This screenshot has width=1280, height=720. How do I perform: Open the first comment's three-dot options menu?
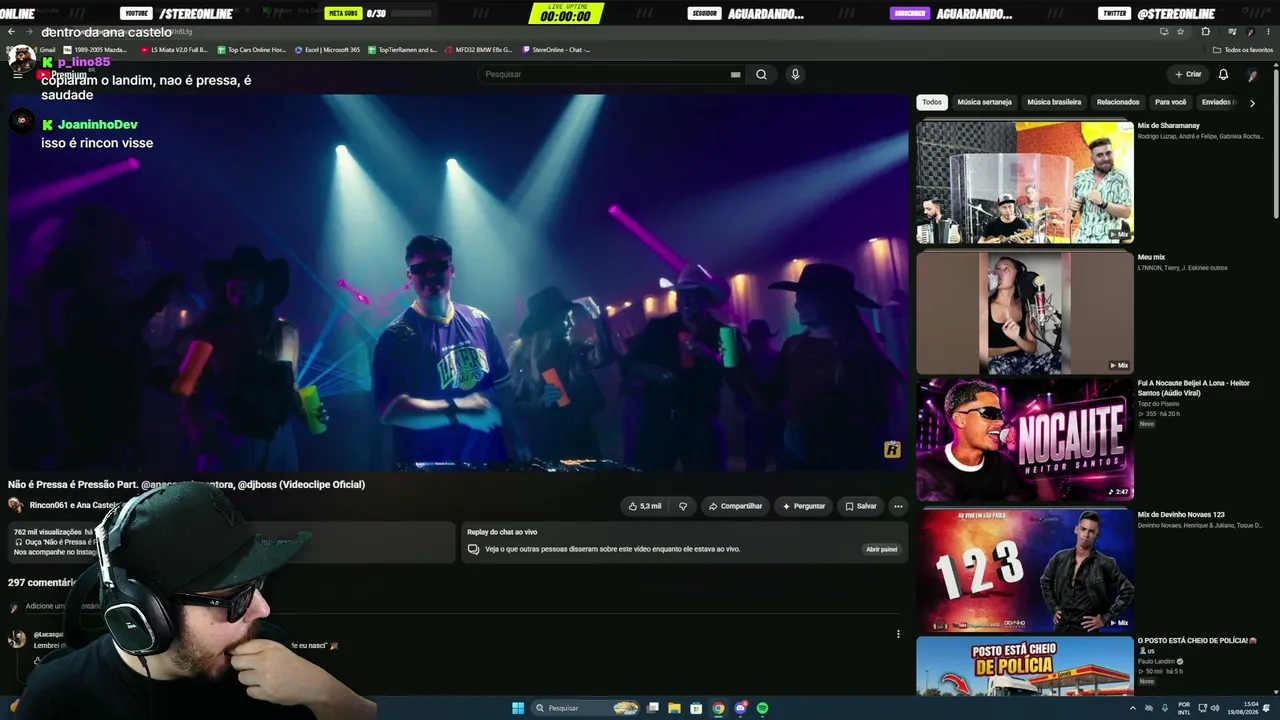coord(898,634)
